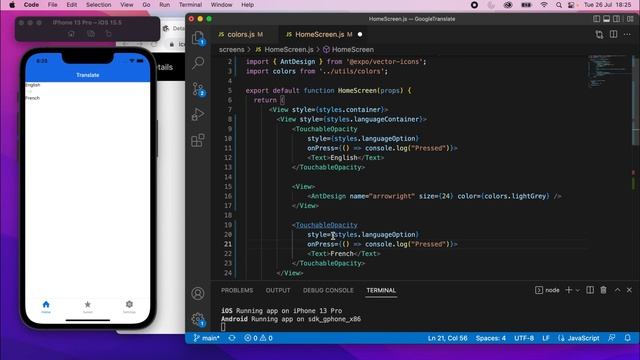
Task: Open changes compare icon in editor toolbar
Action: pyautogui.click(x=599, y=35)
